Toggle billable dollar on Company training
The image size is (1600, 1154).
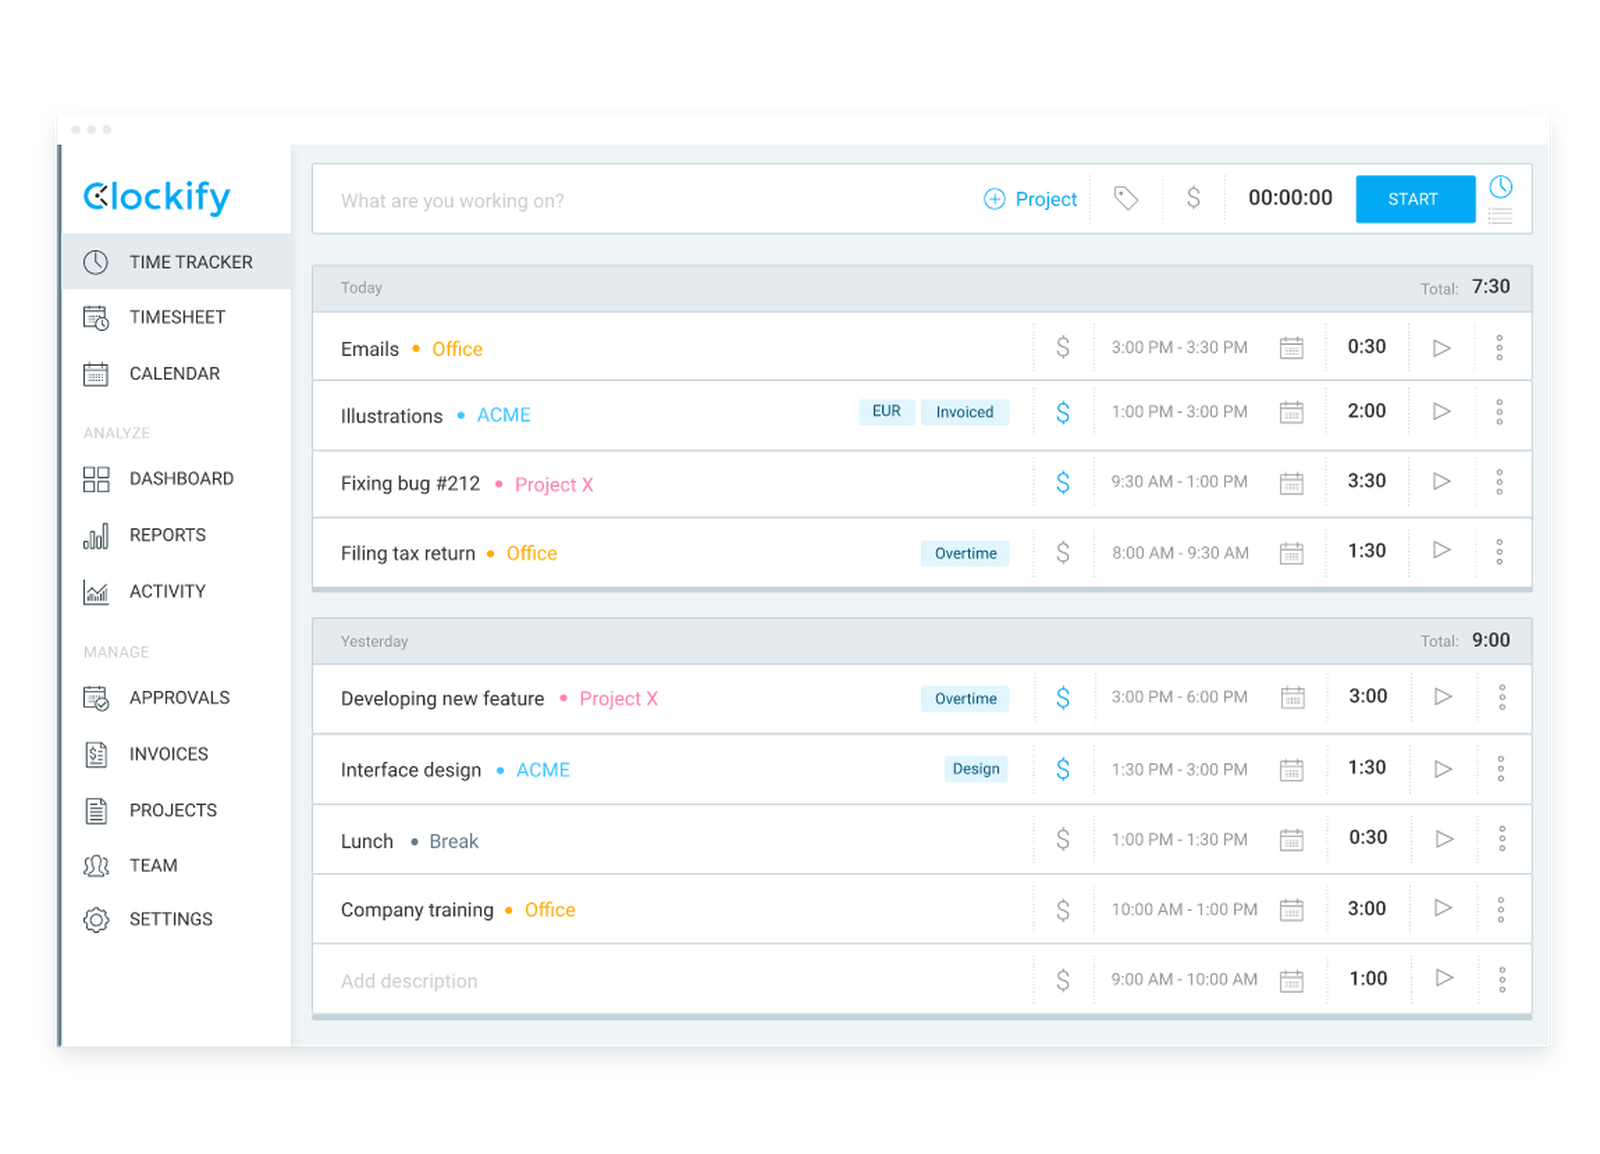click(x=1062, y=908)
